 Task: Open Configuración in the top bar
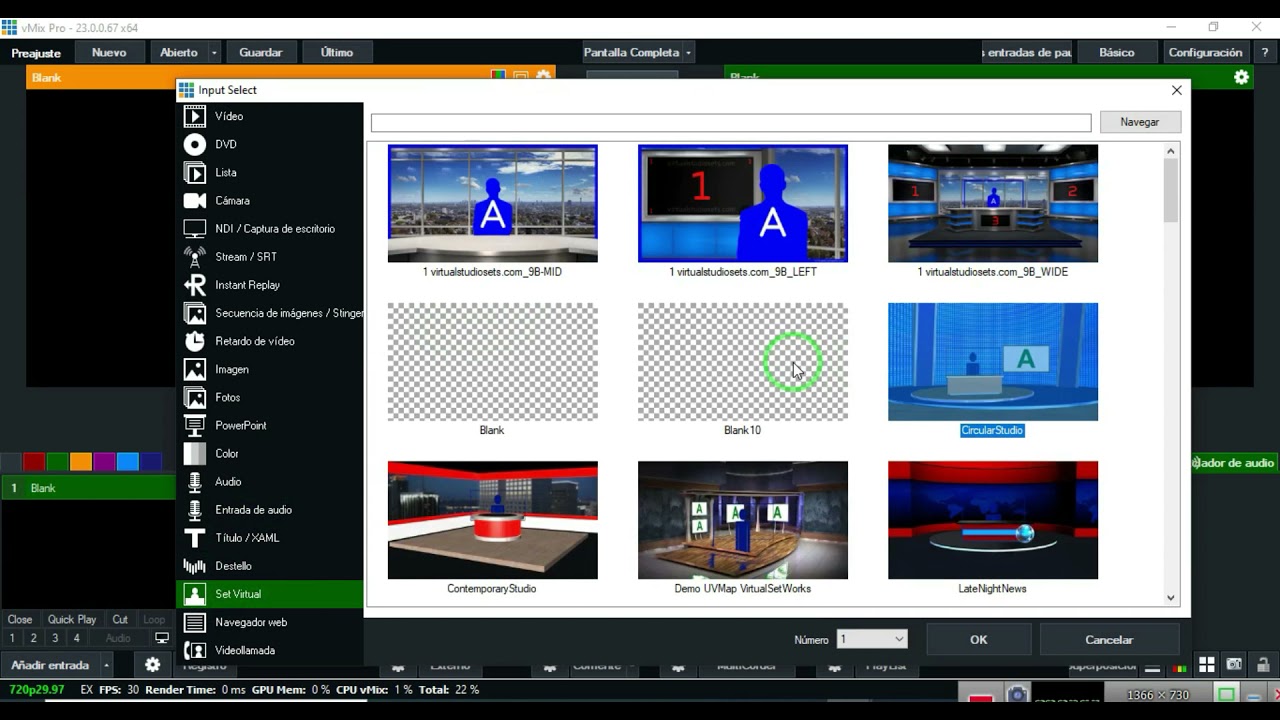coord(1205,52)
